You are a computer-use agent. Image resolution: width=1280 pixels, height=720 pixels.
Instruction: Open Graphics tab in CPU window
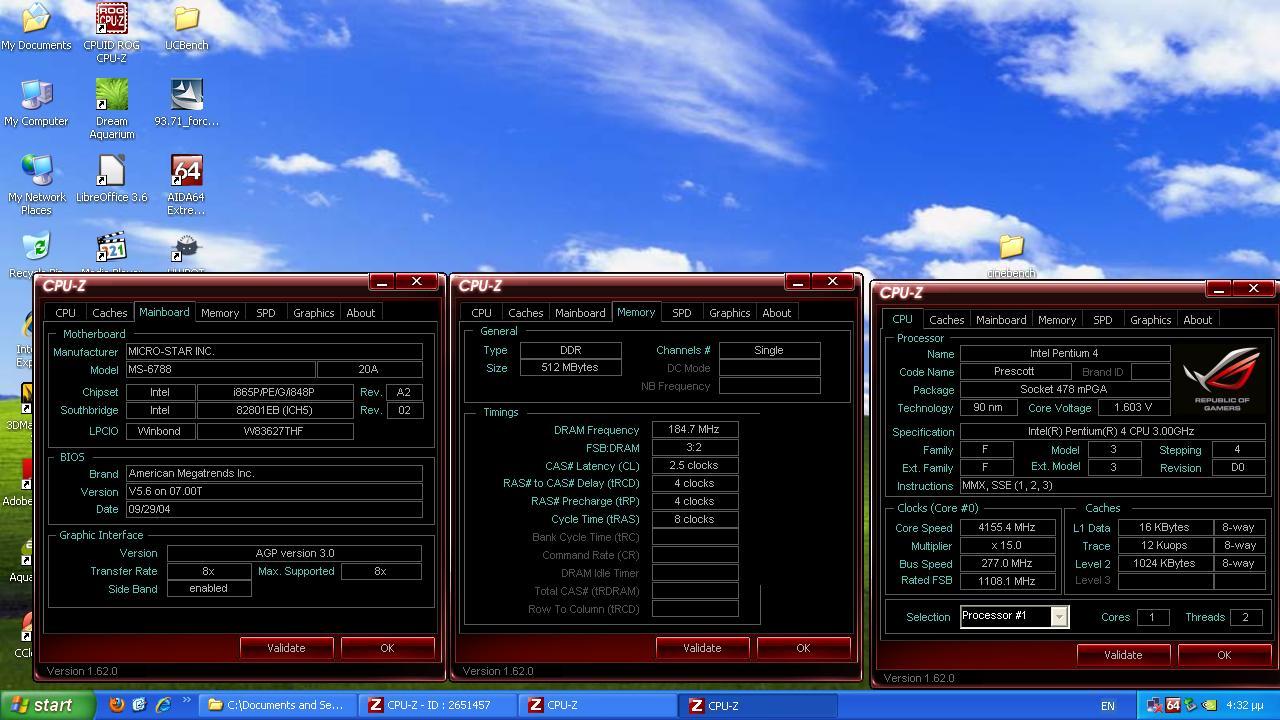[1150, 320]
